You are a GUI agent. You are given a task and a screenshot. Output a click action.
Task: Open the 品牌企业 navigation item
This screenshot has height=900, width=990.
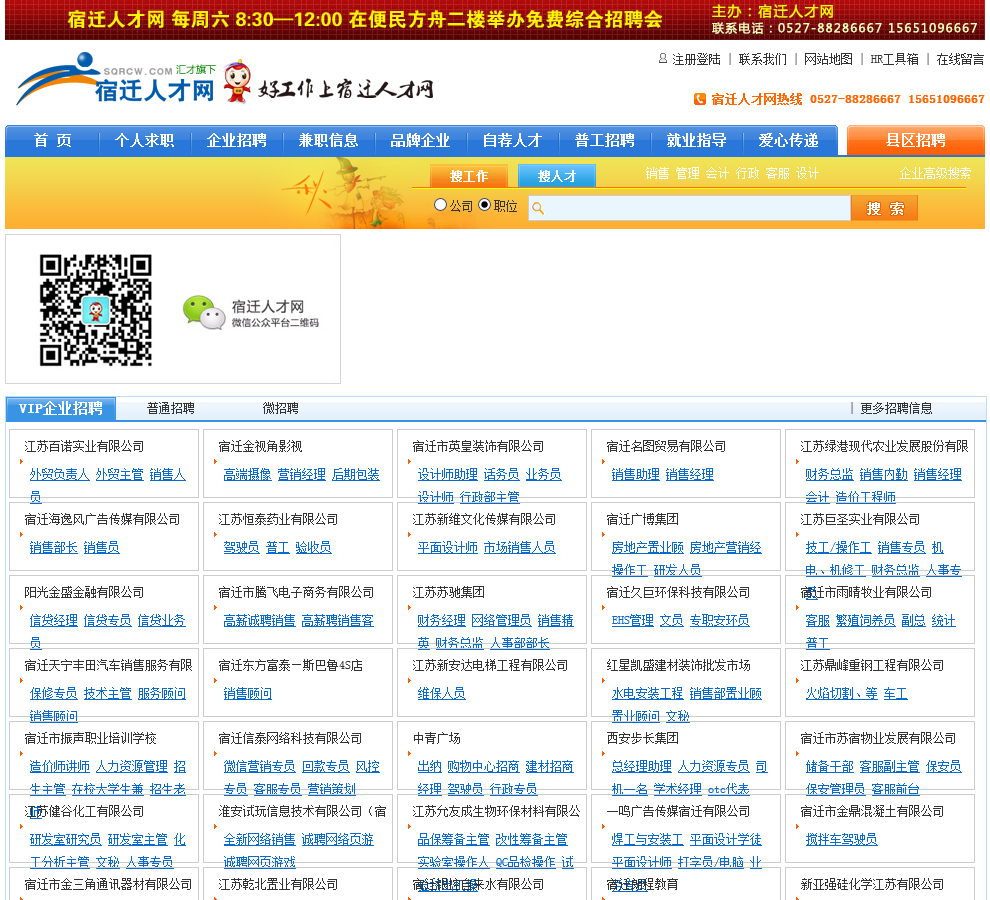click(420, 140)
